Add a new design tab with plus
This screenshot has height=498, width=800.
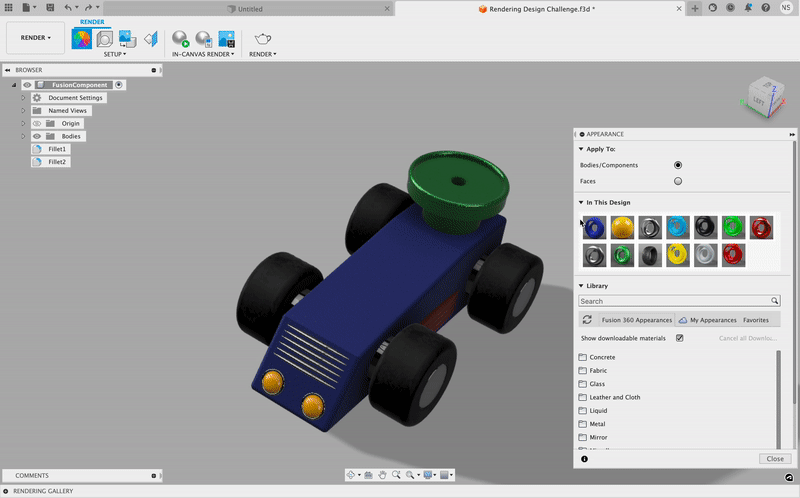point(695,8)
